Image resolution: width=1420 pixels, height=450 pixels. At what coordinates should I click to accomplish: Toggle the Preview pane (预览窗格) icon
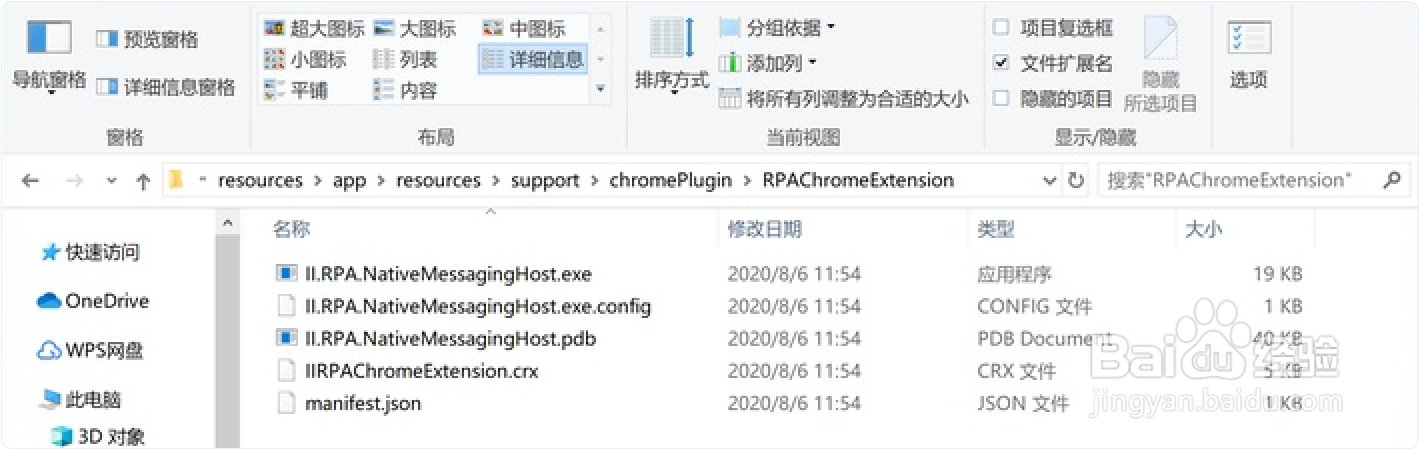coord(107,39)
